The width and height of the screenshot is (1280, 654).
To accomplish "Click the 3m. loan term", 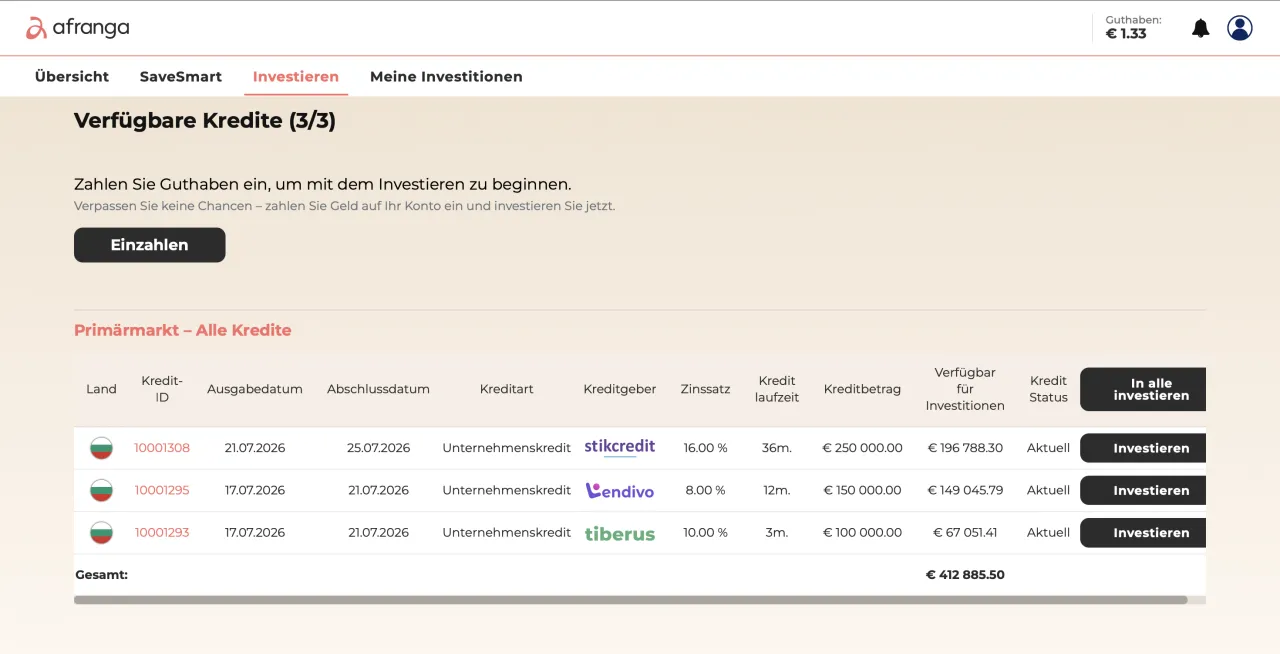I will tap(777, 532).
